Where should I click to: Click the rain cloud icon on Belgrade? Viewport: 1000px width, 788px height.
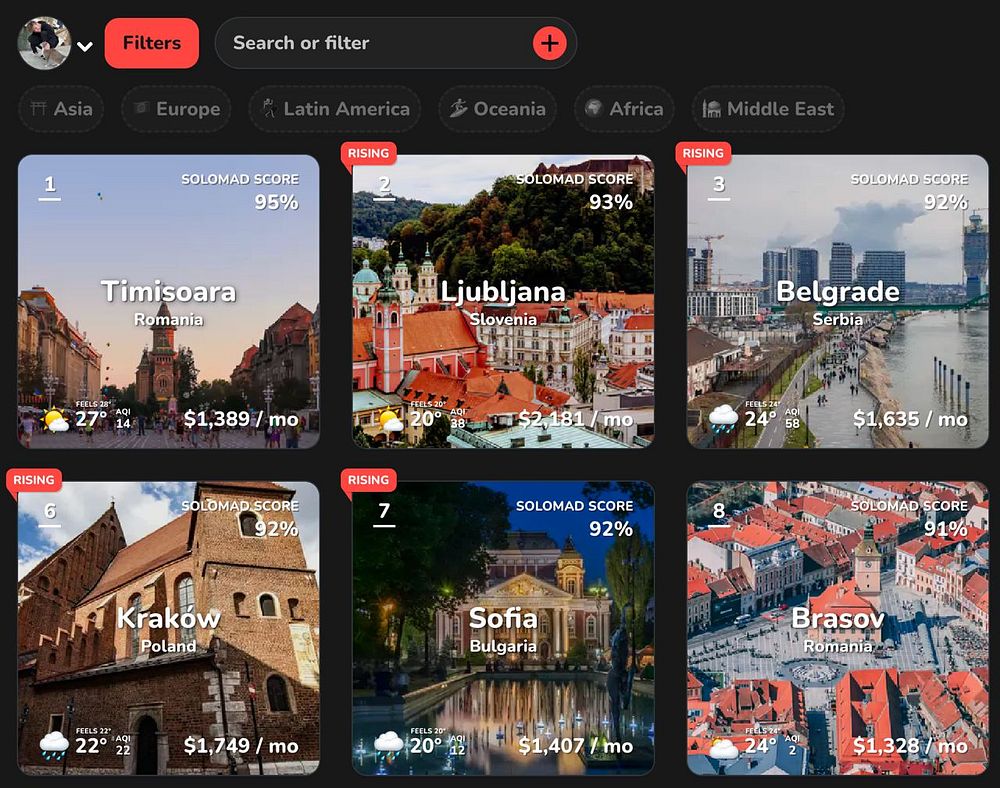pyautogui.click(x=723, y=420)
